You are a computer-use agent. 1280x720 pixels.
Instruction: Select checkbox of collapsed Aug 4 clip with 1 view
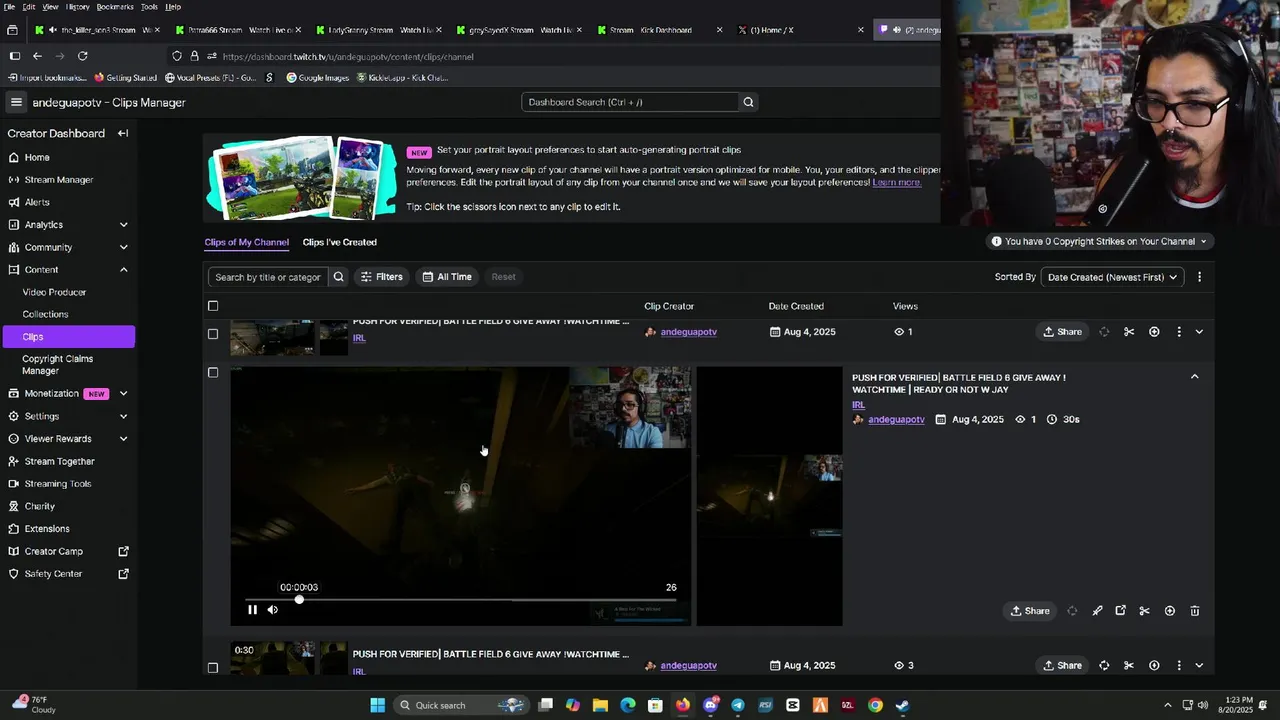(213, 333)
